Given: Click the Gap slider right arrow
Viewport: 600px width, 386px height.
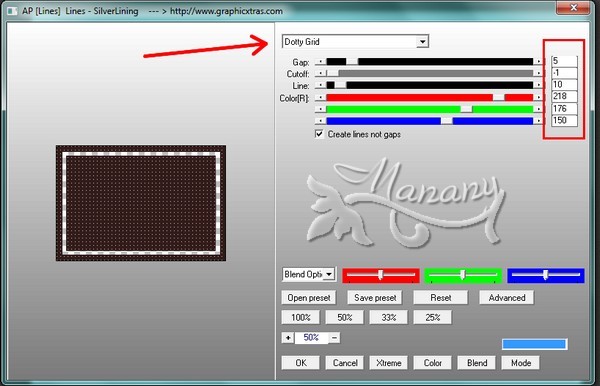Looking at the screenshot, I should (538, 62).
